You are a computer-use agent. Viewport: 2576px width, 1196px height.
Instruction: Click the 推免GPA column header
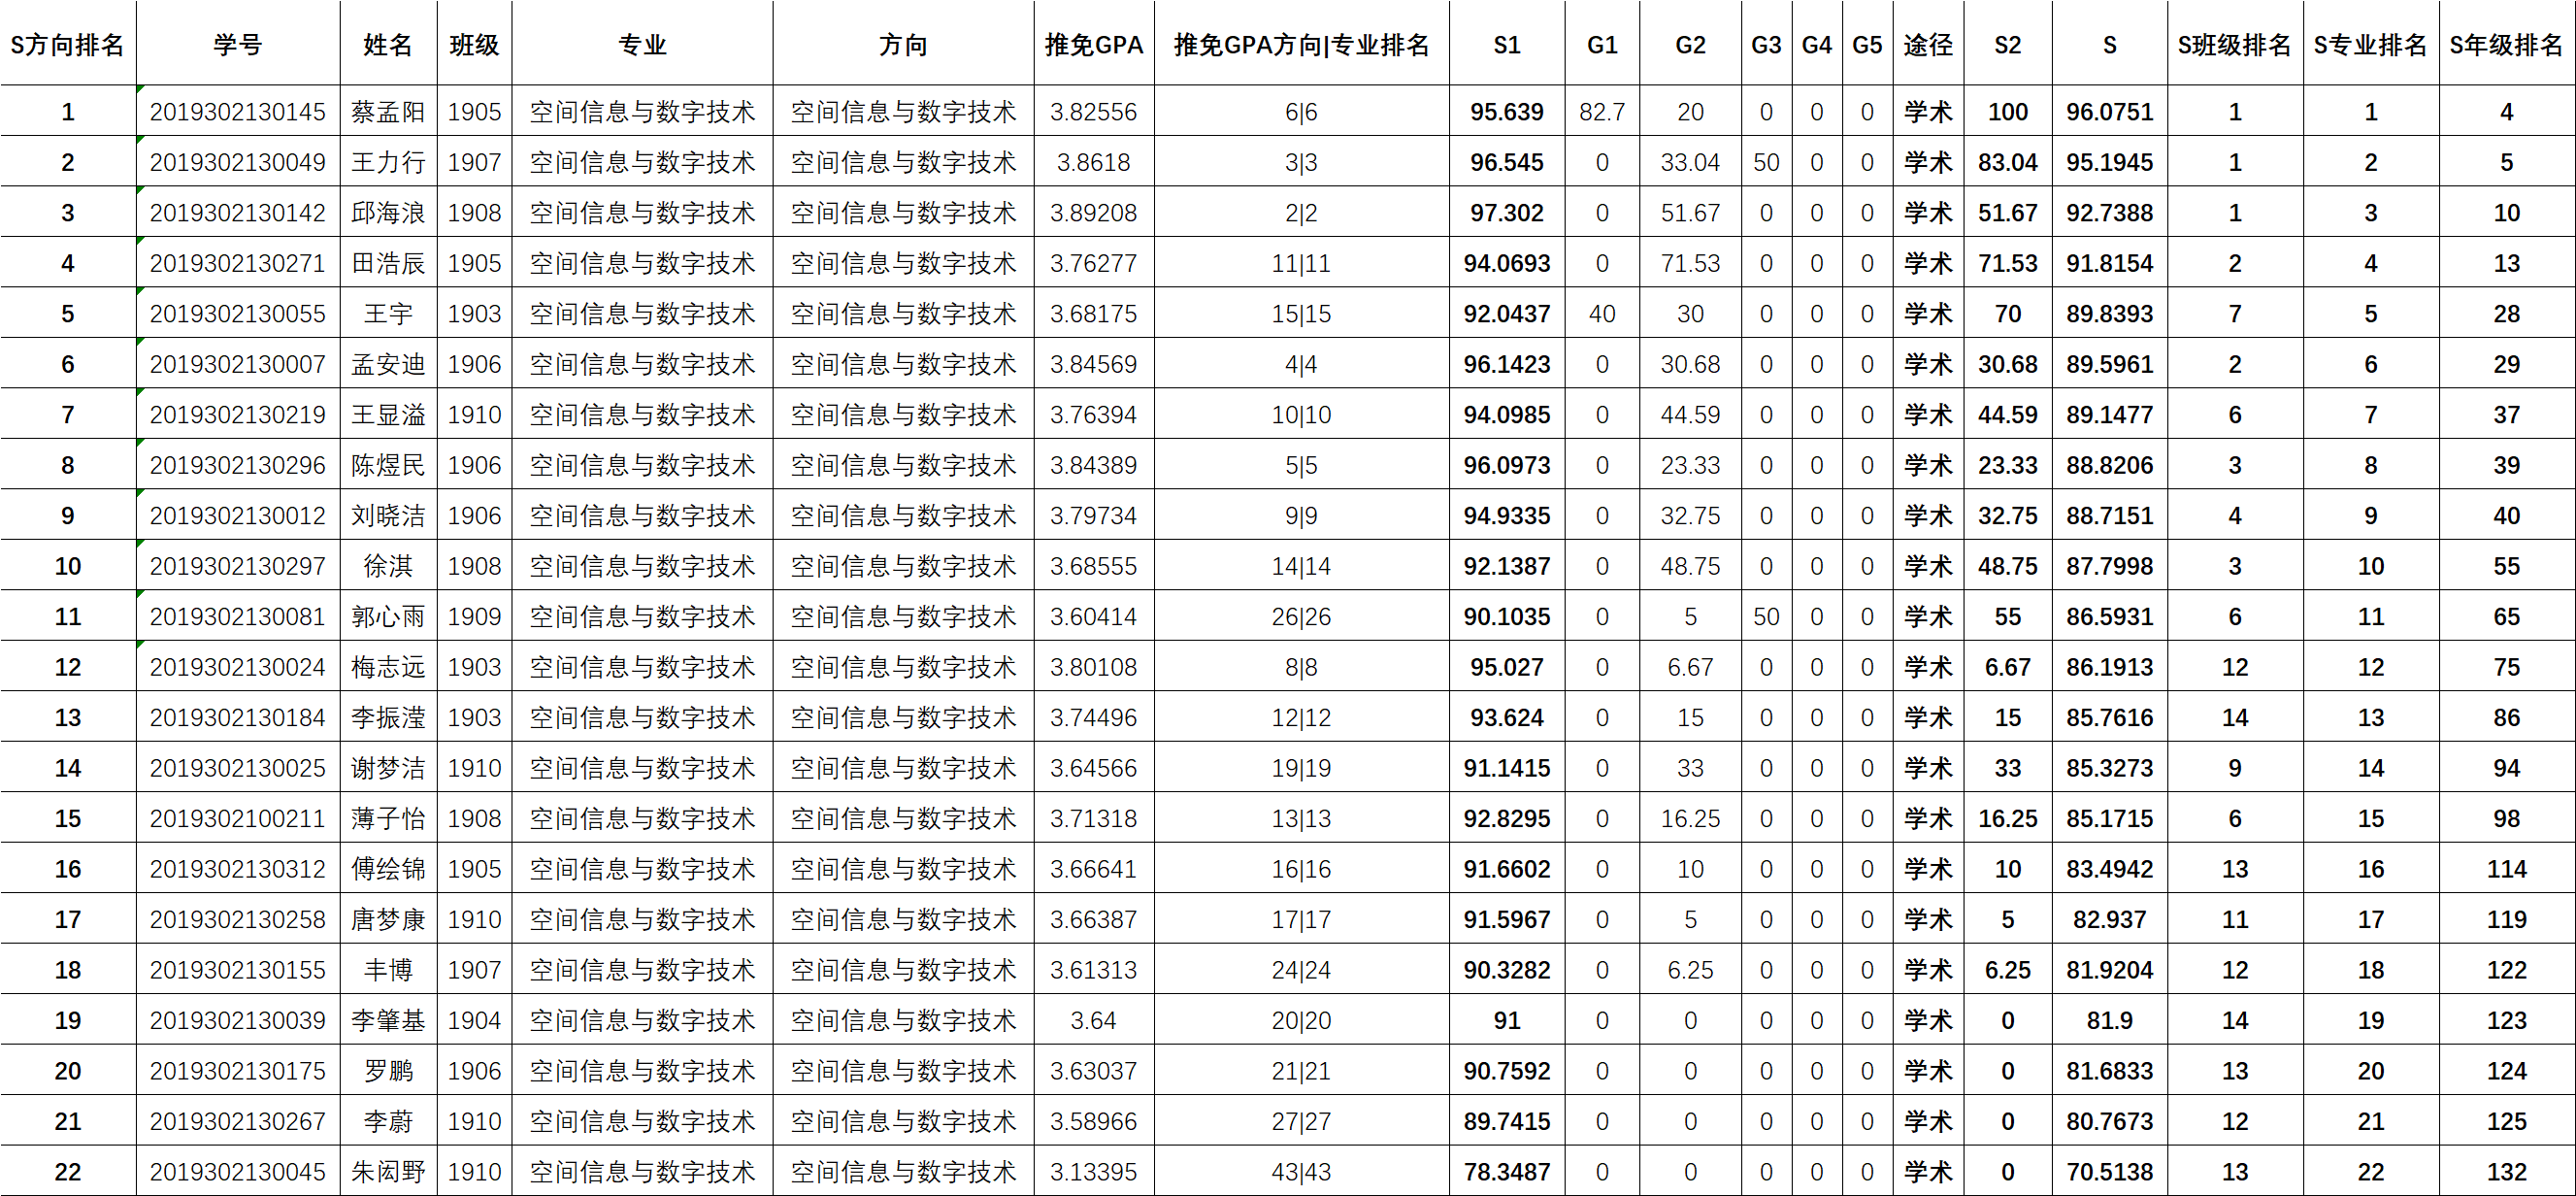pos(1094,45)
